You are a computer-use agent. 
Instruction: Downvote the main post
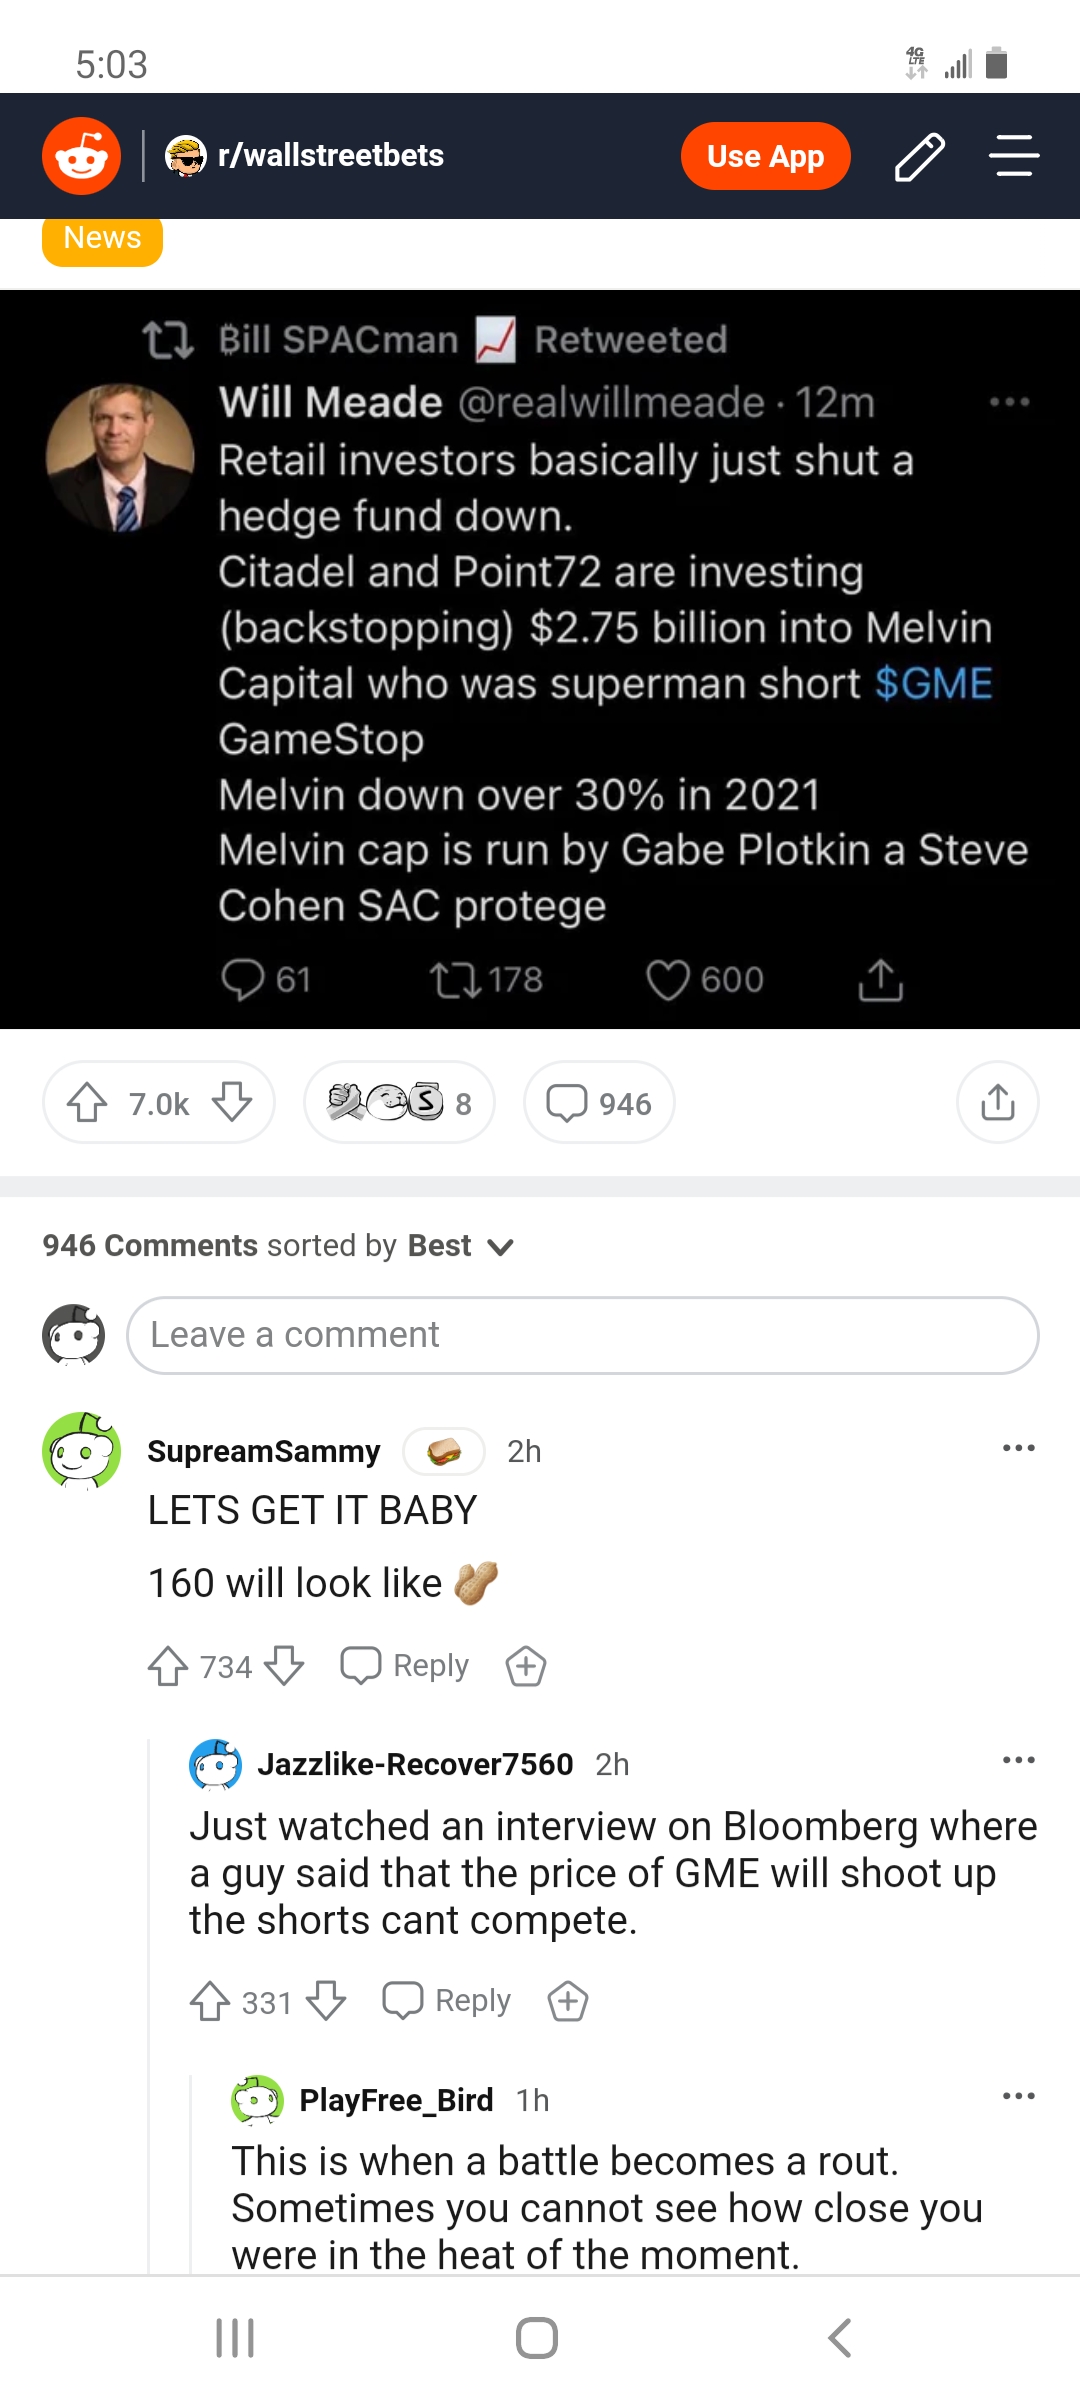point(232,1103)
